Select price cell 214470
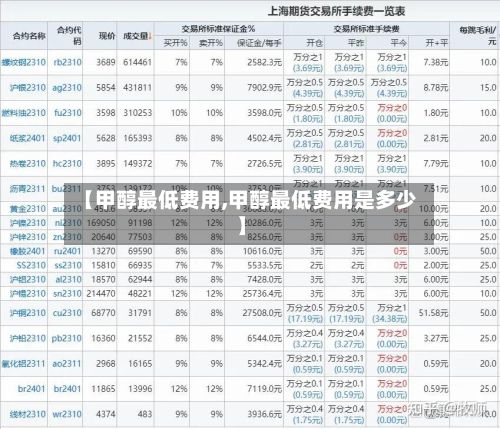The height and width of the screenshot is (429, 500). pos(101,294)
